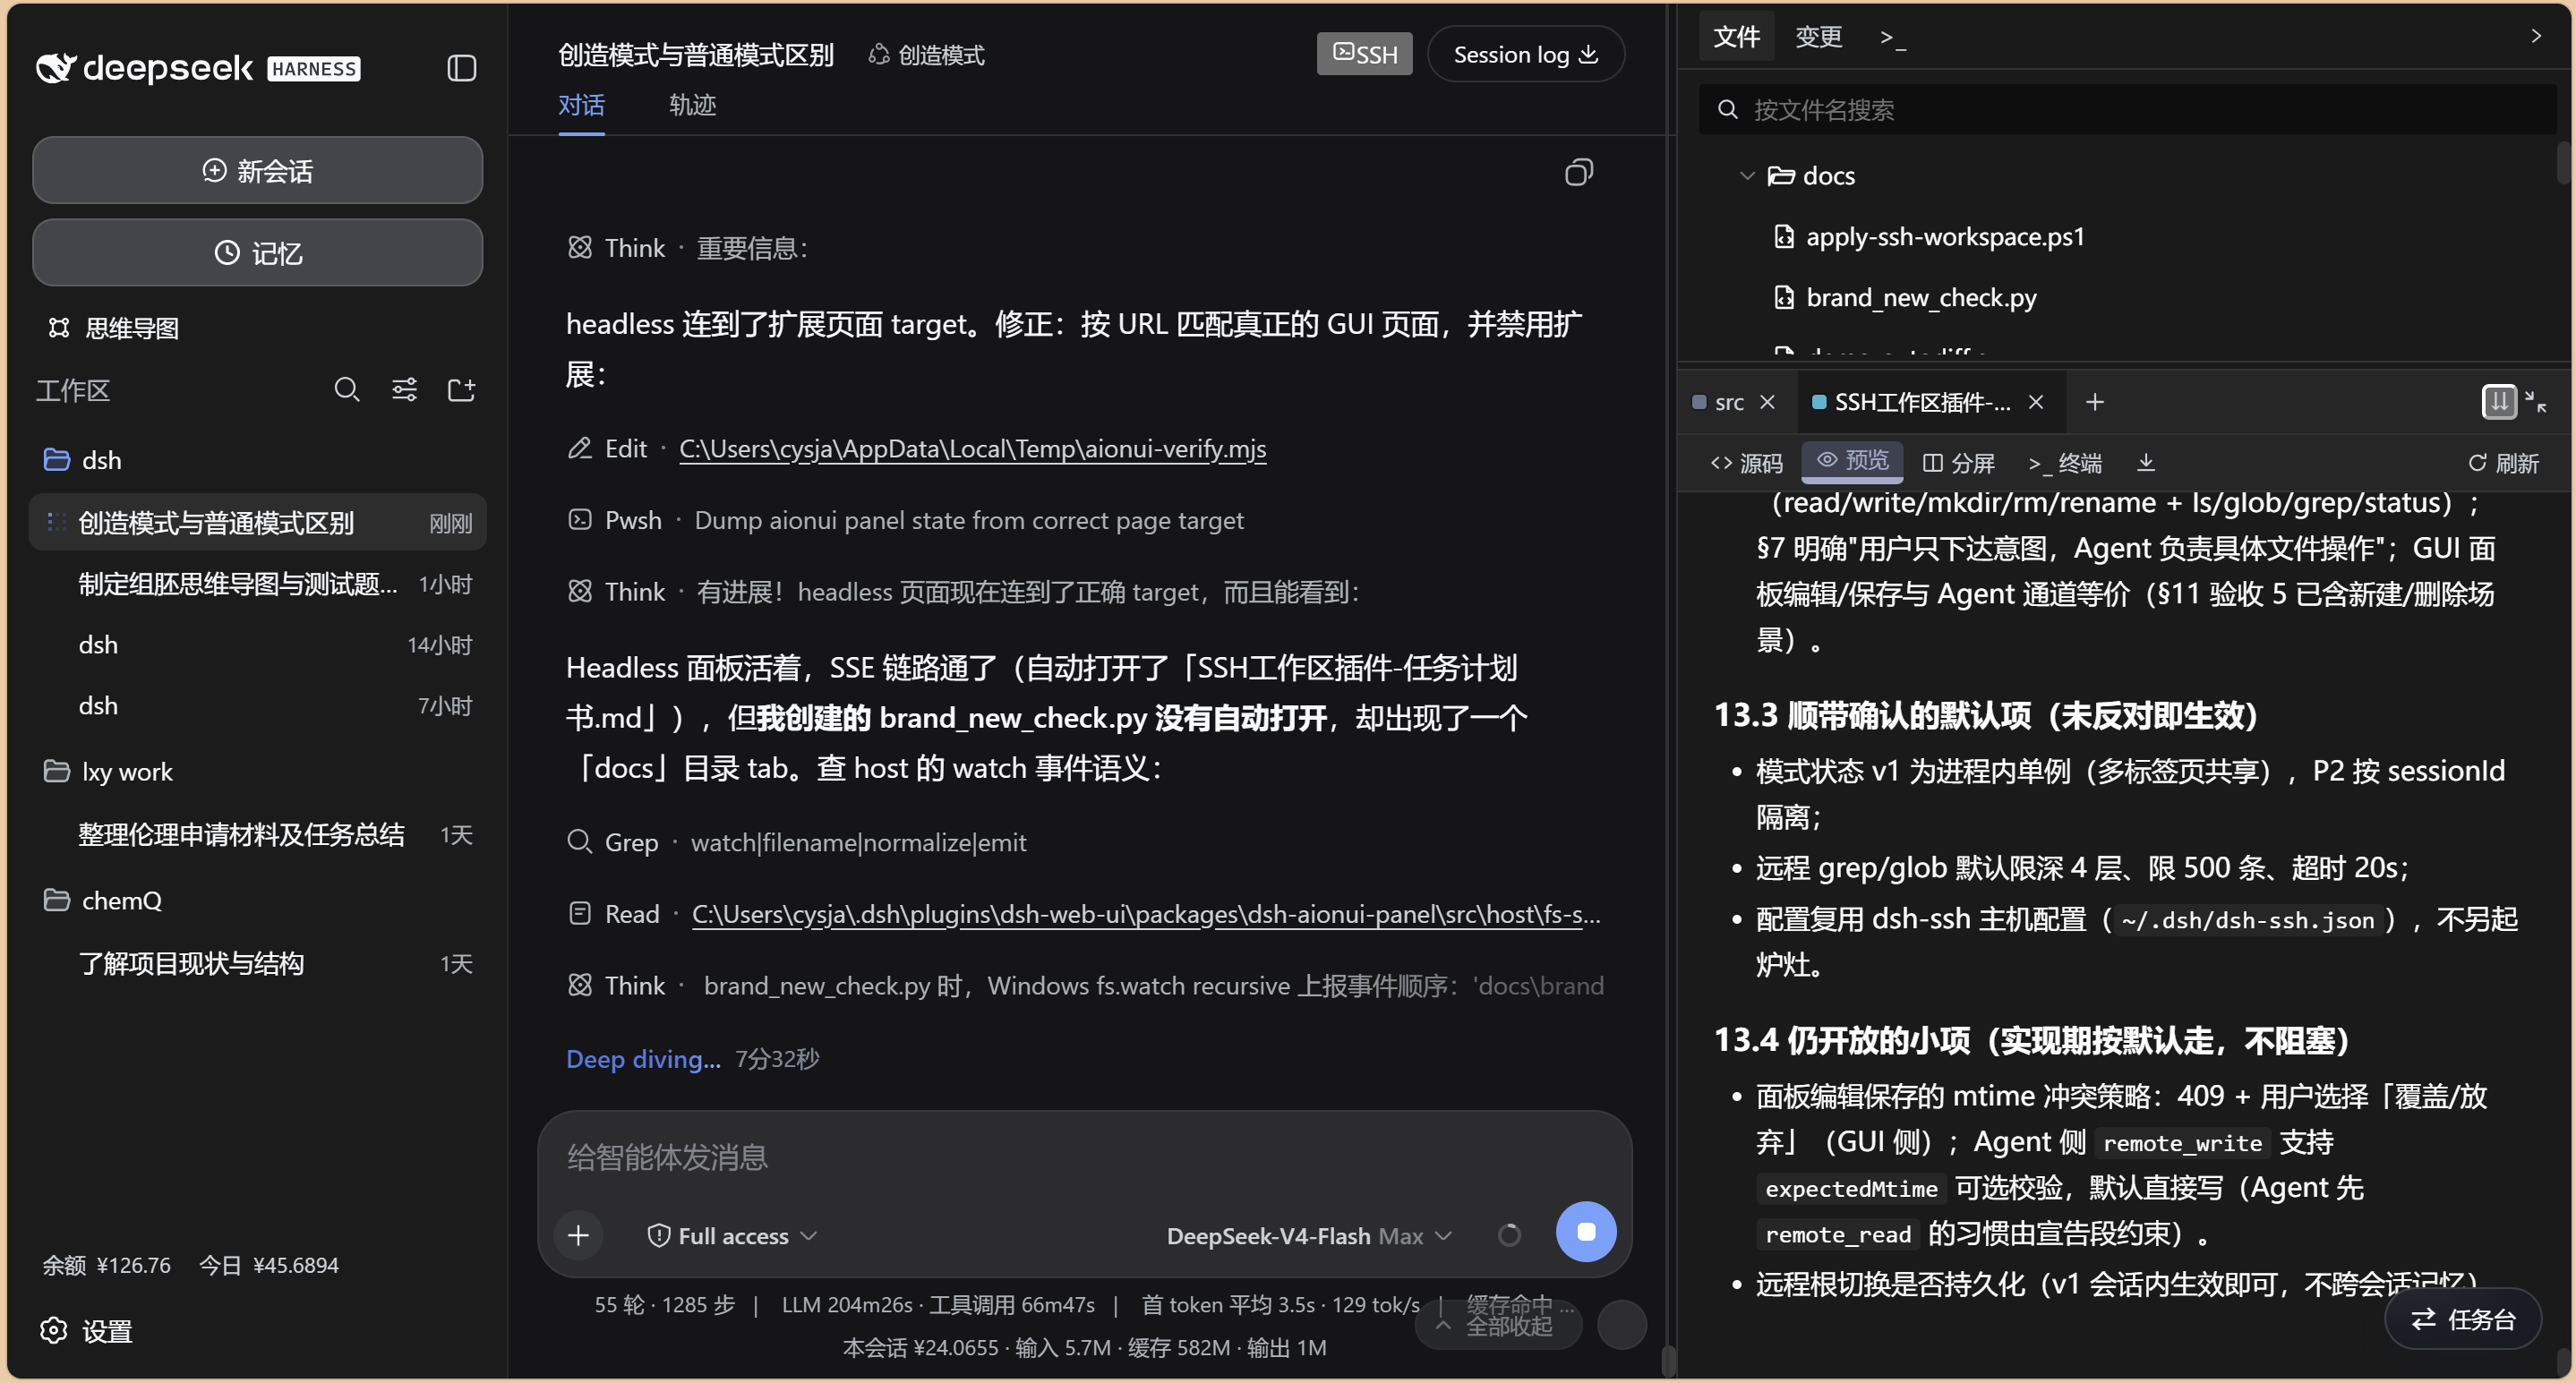Download the previewed file icon
The image size is (2576, 1383).
pyautogui.click(x=2146, y=462)
